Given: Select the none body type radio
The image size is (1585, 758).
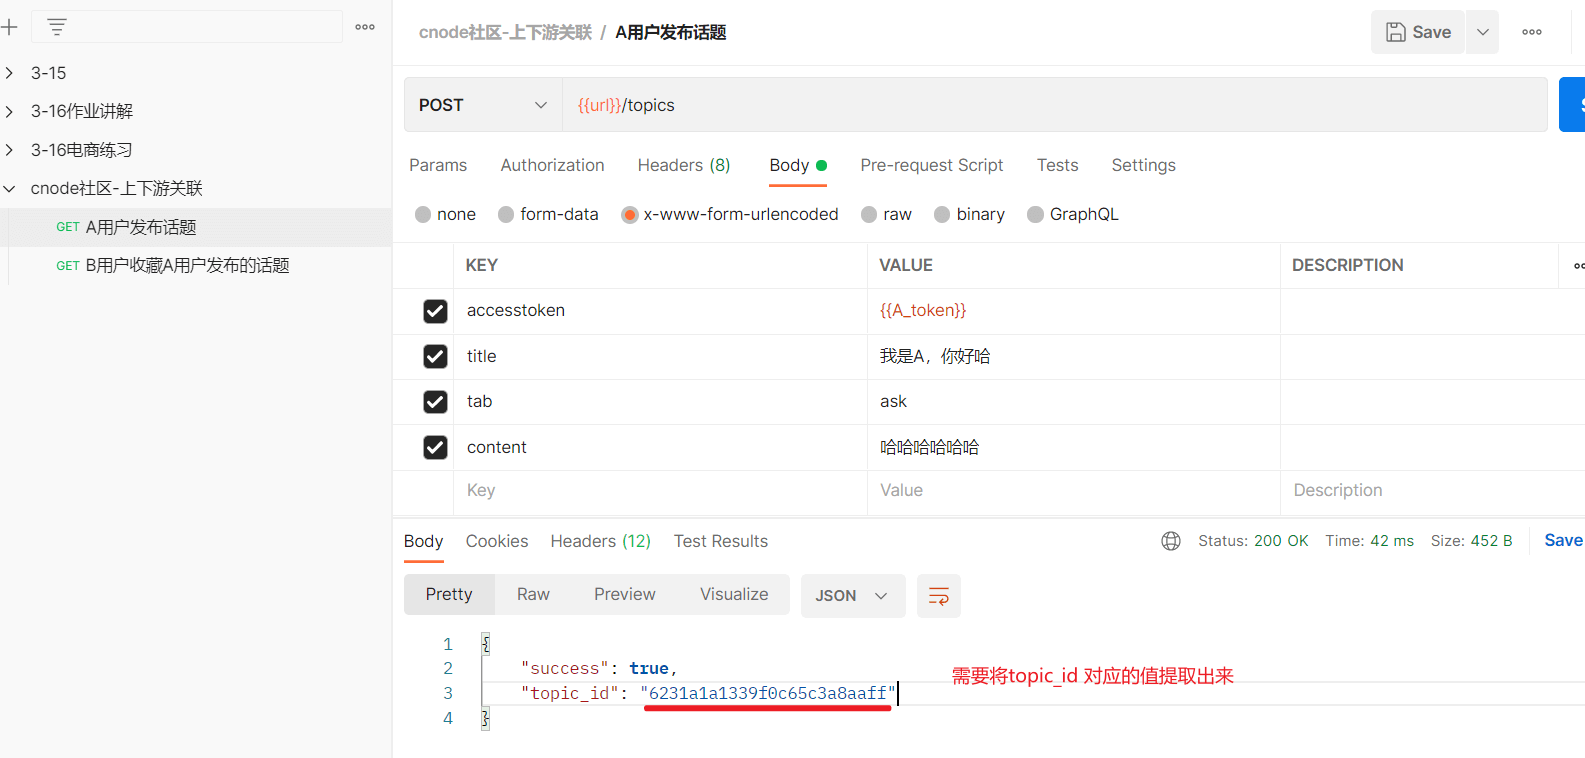Looking at the screenshot, I should (423, 214).
